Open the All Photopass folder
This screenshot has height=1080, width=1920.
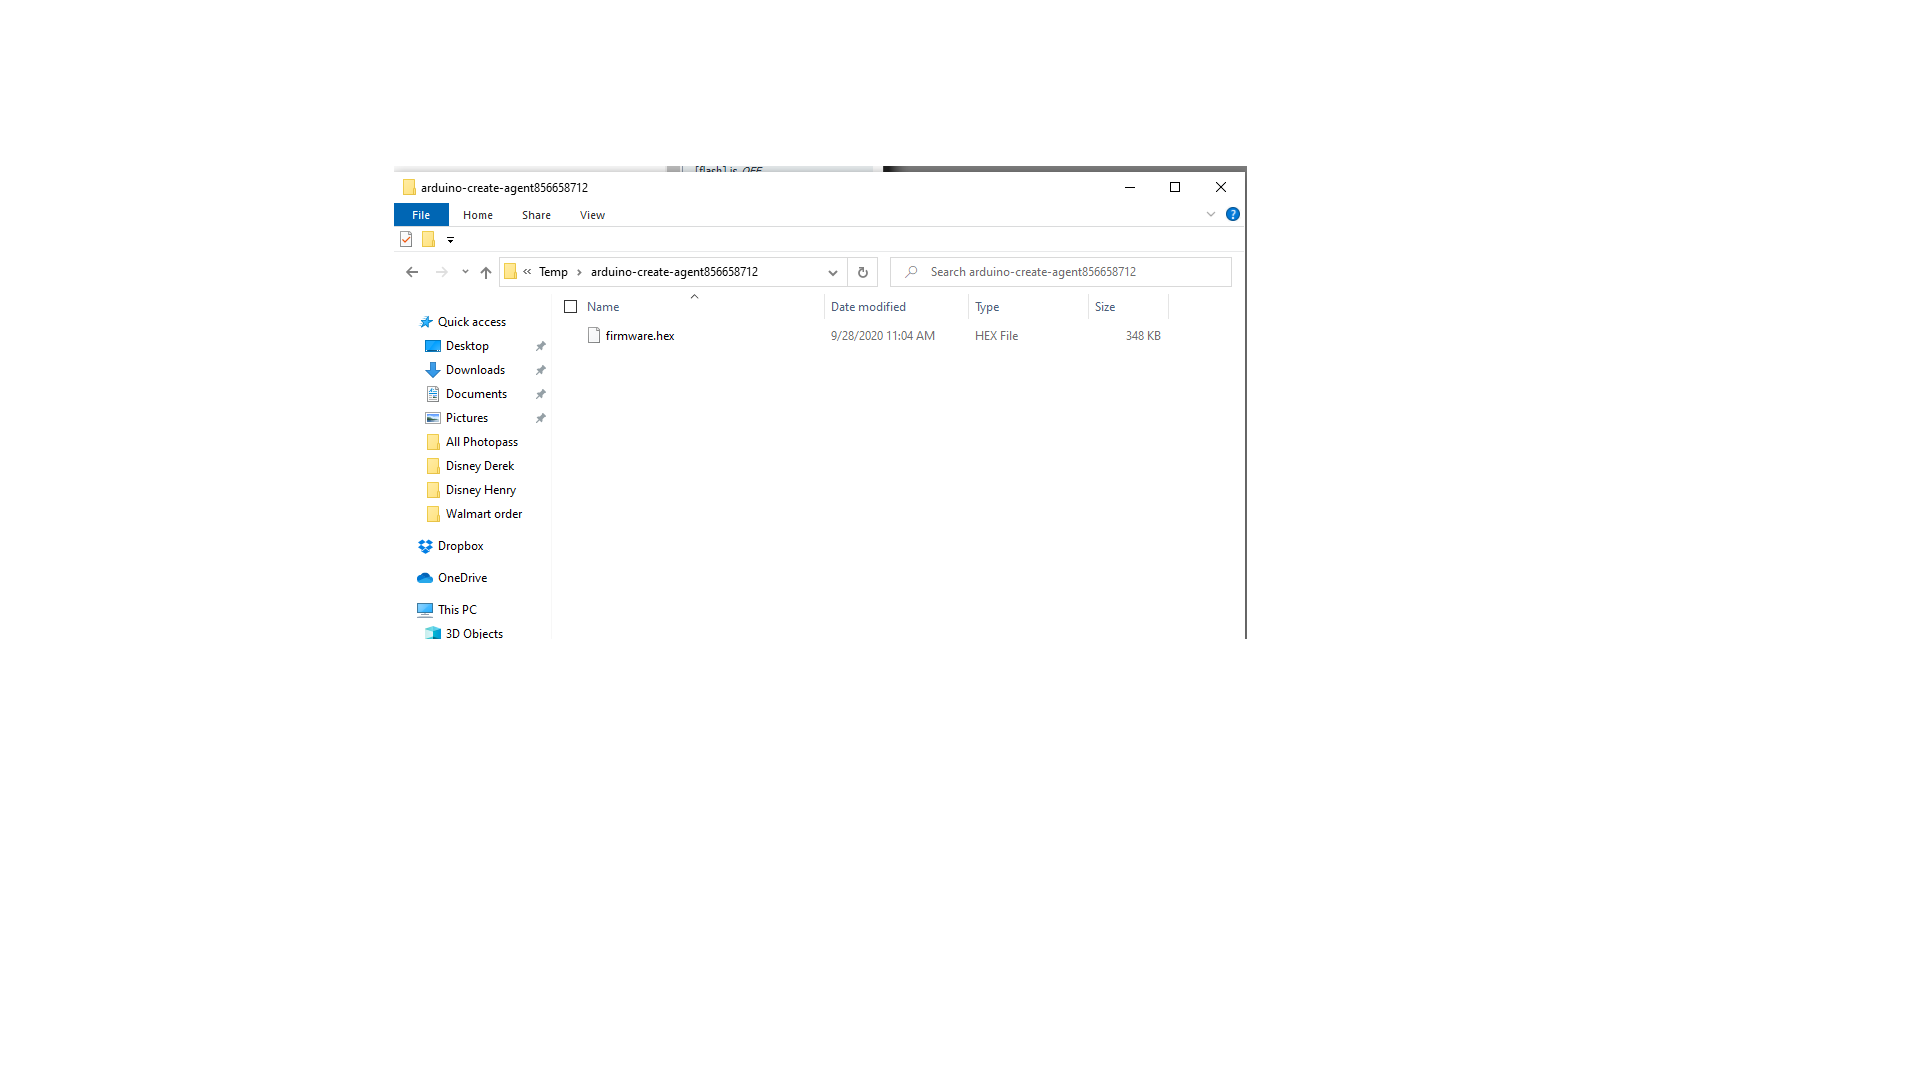tap(482, 442)
